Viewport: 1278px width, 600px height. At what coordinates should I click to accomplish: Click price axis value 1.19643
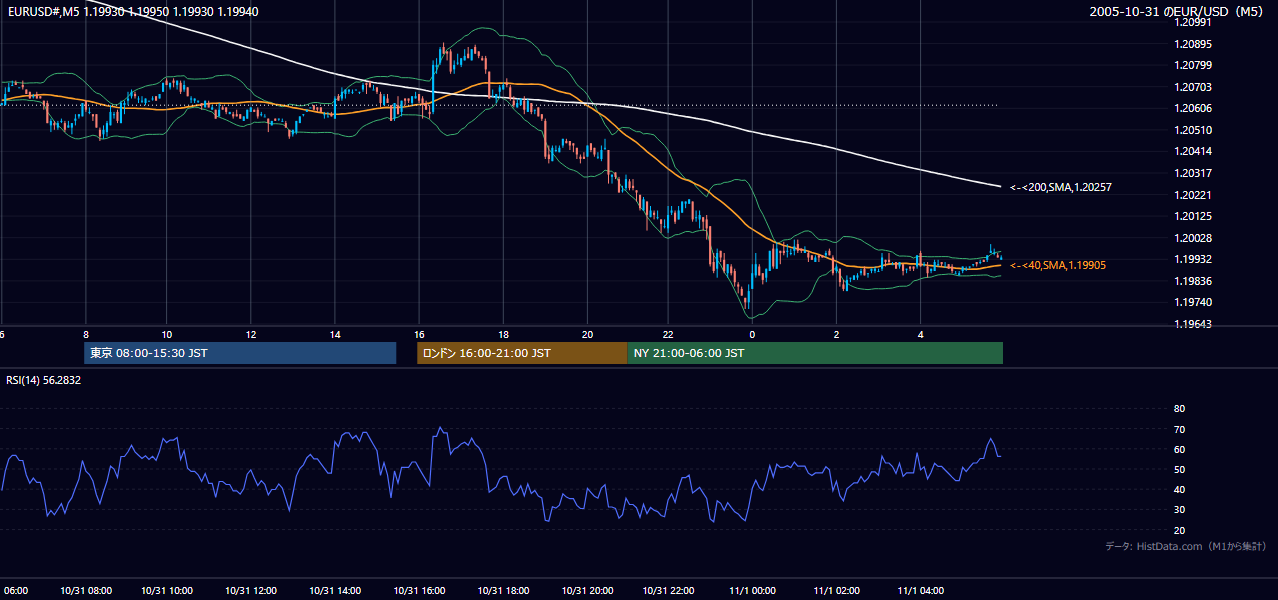pyautogui.click(x=1193, y=324)
